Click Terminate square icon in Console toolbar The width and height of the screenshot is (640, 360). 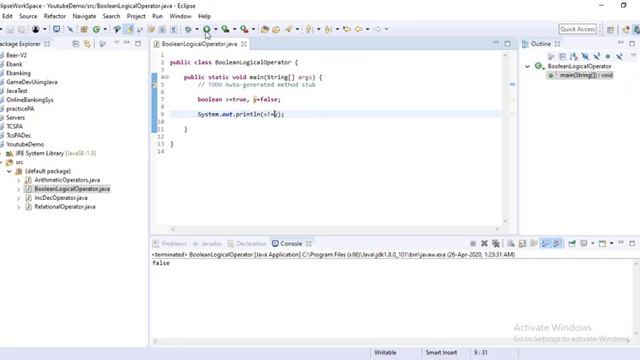(473, 244)
